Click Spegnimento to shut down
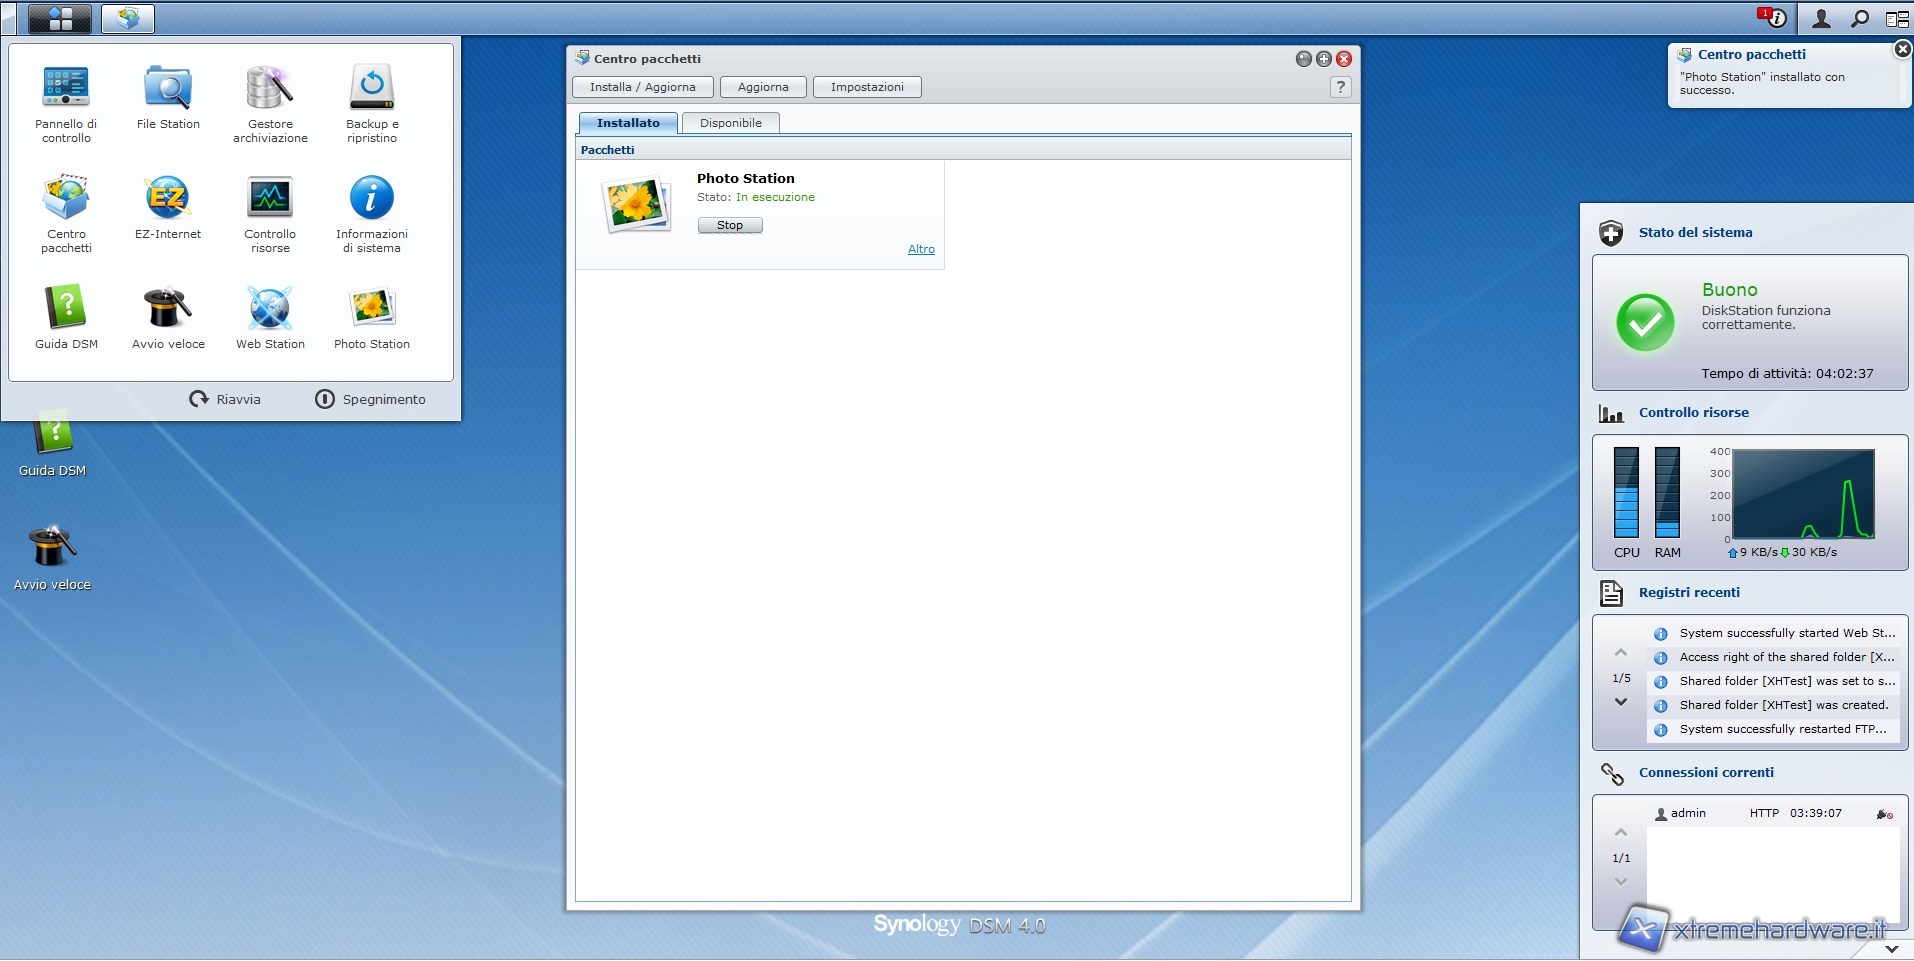 pyautogui.click(x=370, y=399)
